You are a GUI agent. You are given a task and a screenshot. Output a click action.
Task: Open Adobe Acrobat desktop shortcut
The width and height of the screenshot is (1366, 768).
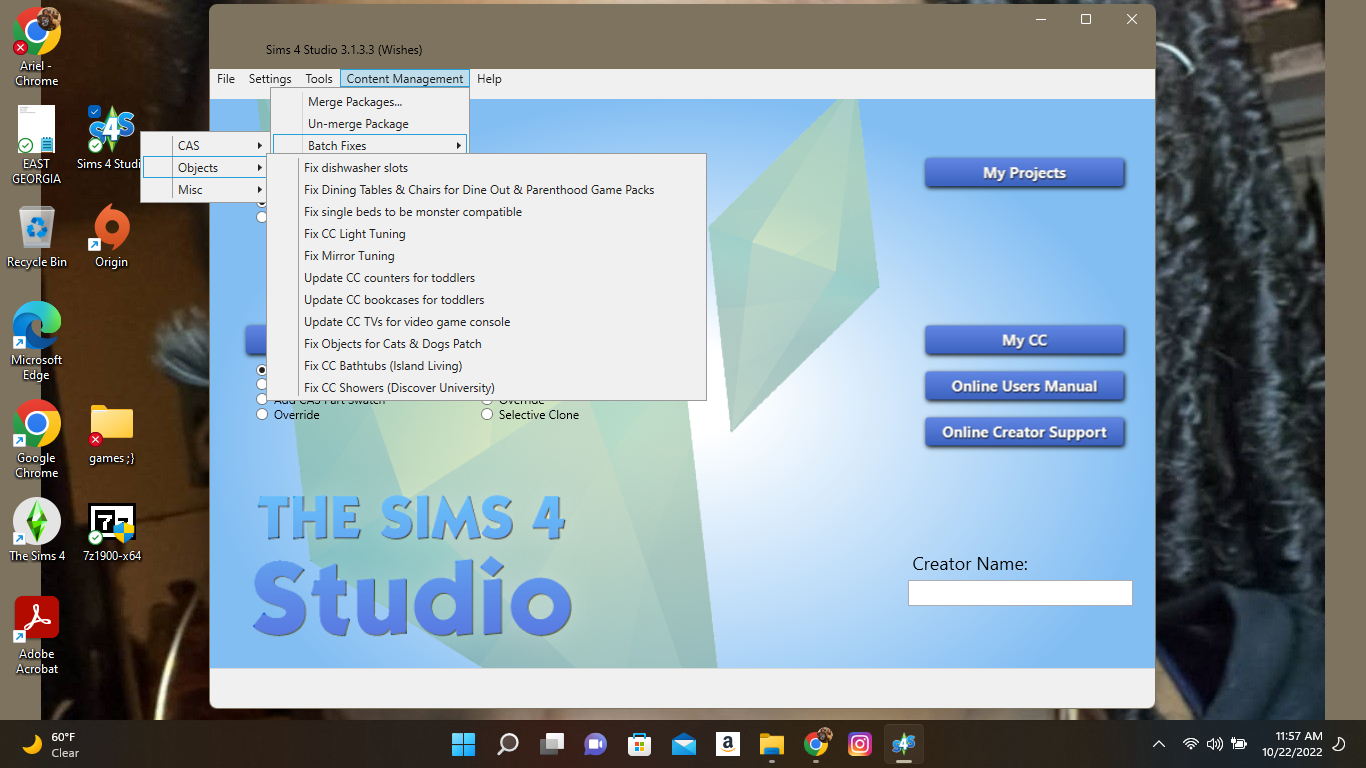(37, 635)
